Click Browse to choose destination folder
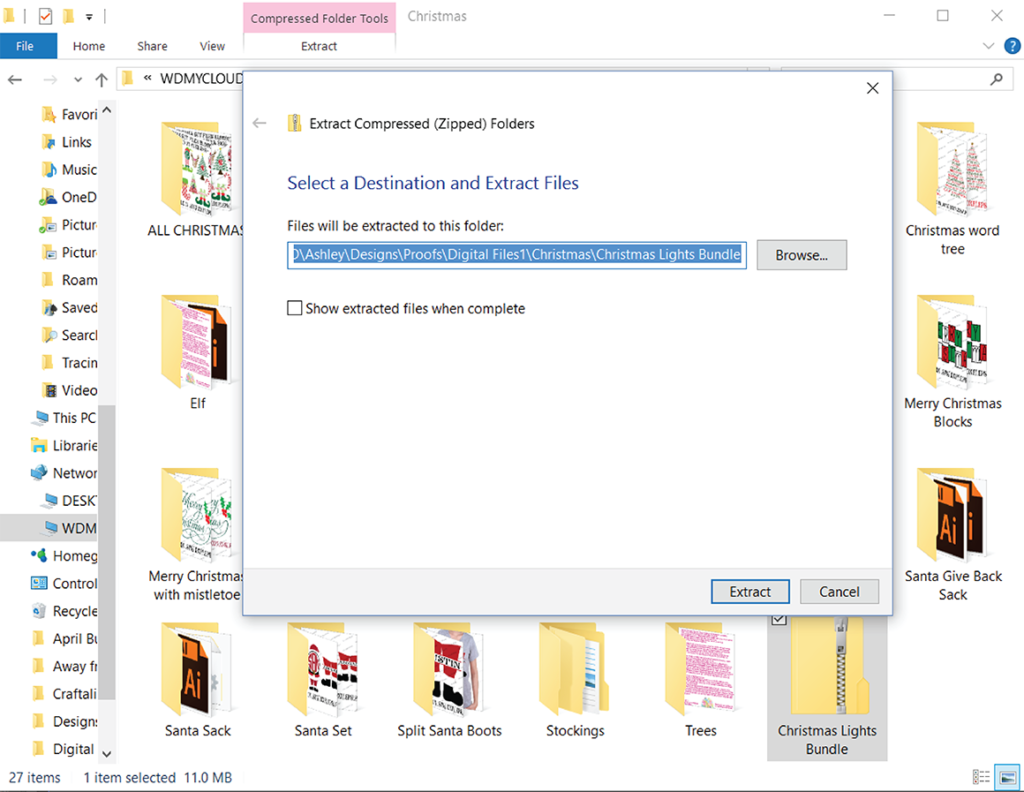Screen dimensions: 1024x792 801,255
